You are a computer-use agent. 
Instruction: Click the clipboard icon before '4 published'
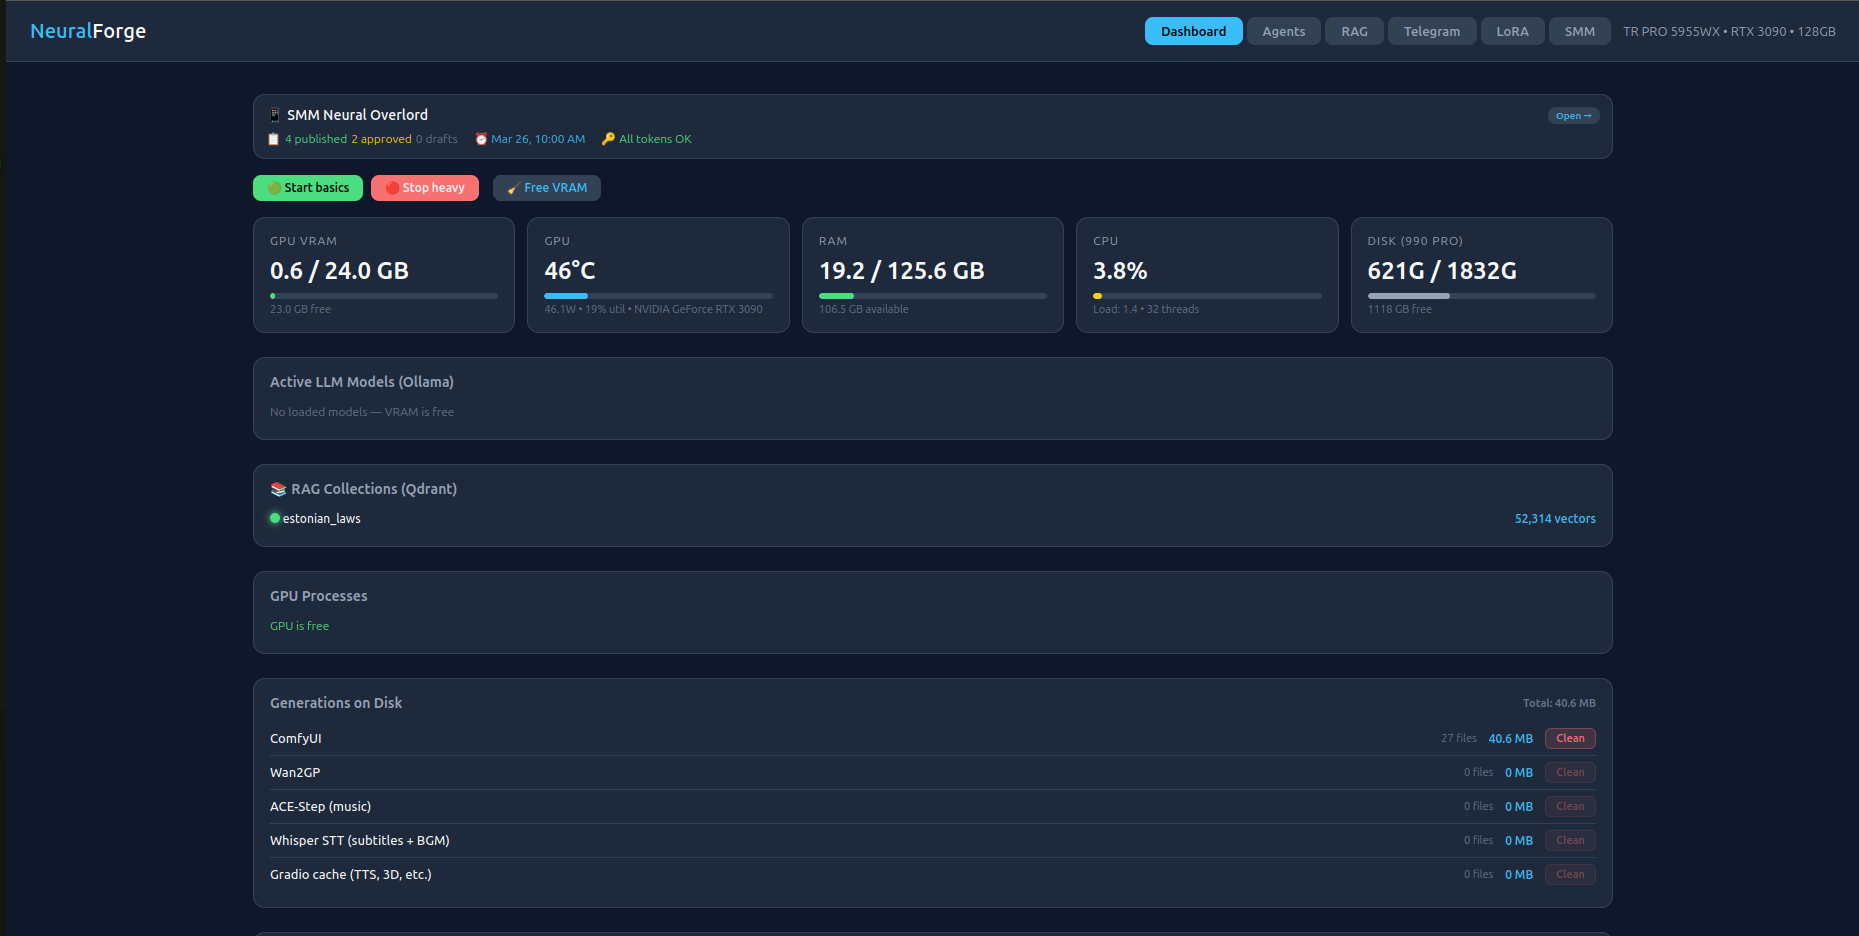coord(273,139)
